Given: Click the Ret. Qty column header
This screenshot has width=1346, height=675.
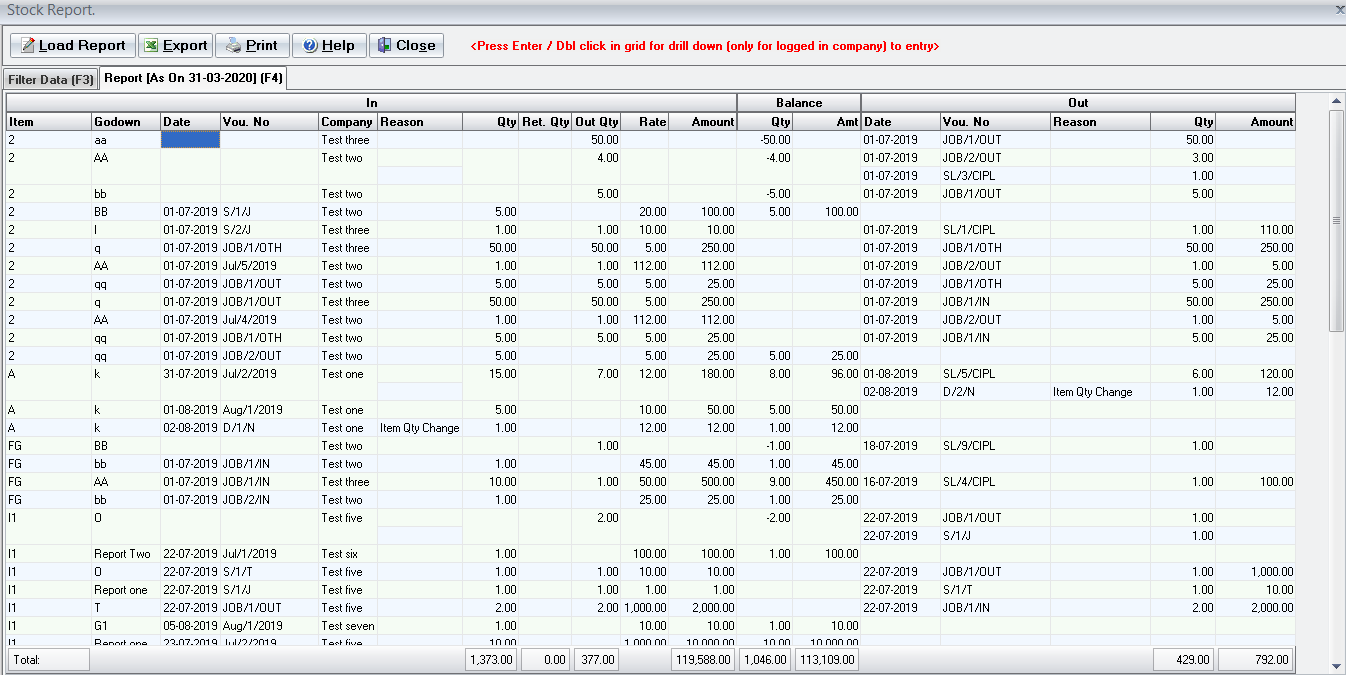Looking at the screenshot, I should 546,122.
